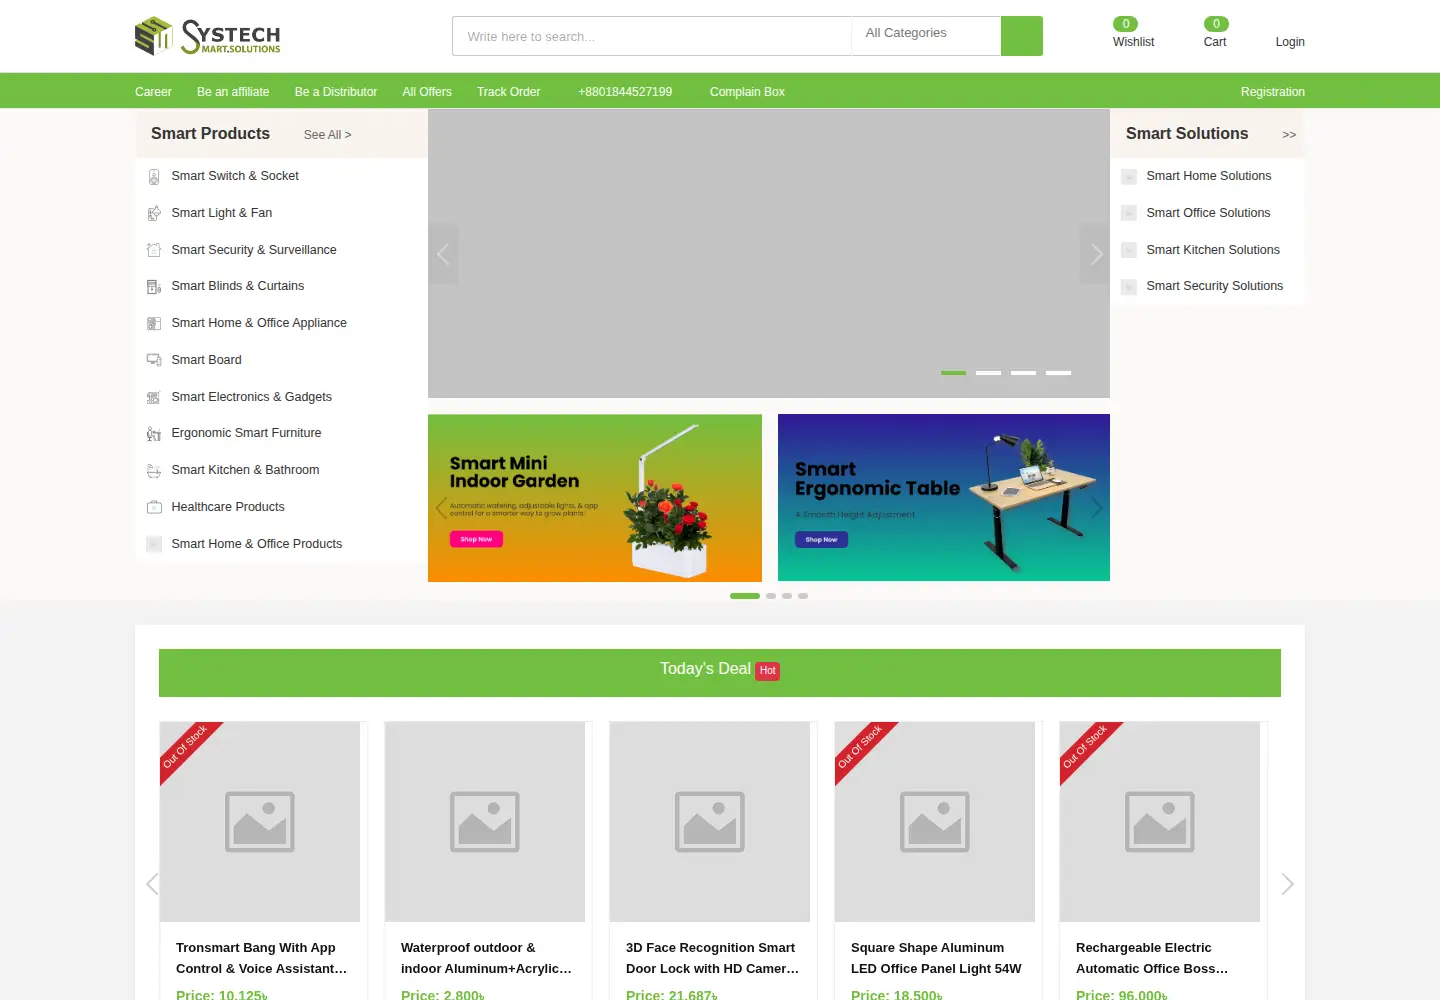Click the Healthcare Products icon

point(154,507)
